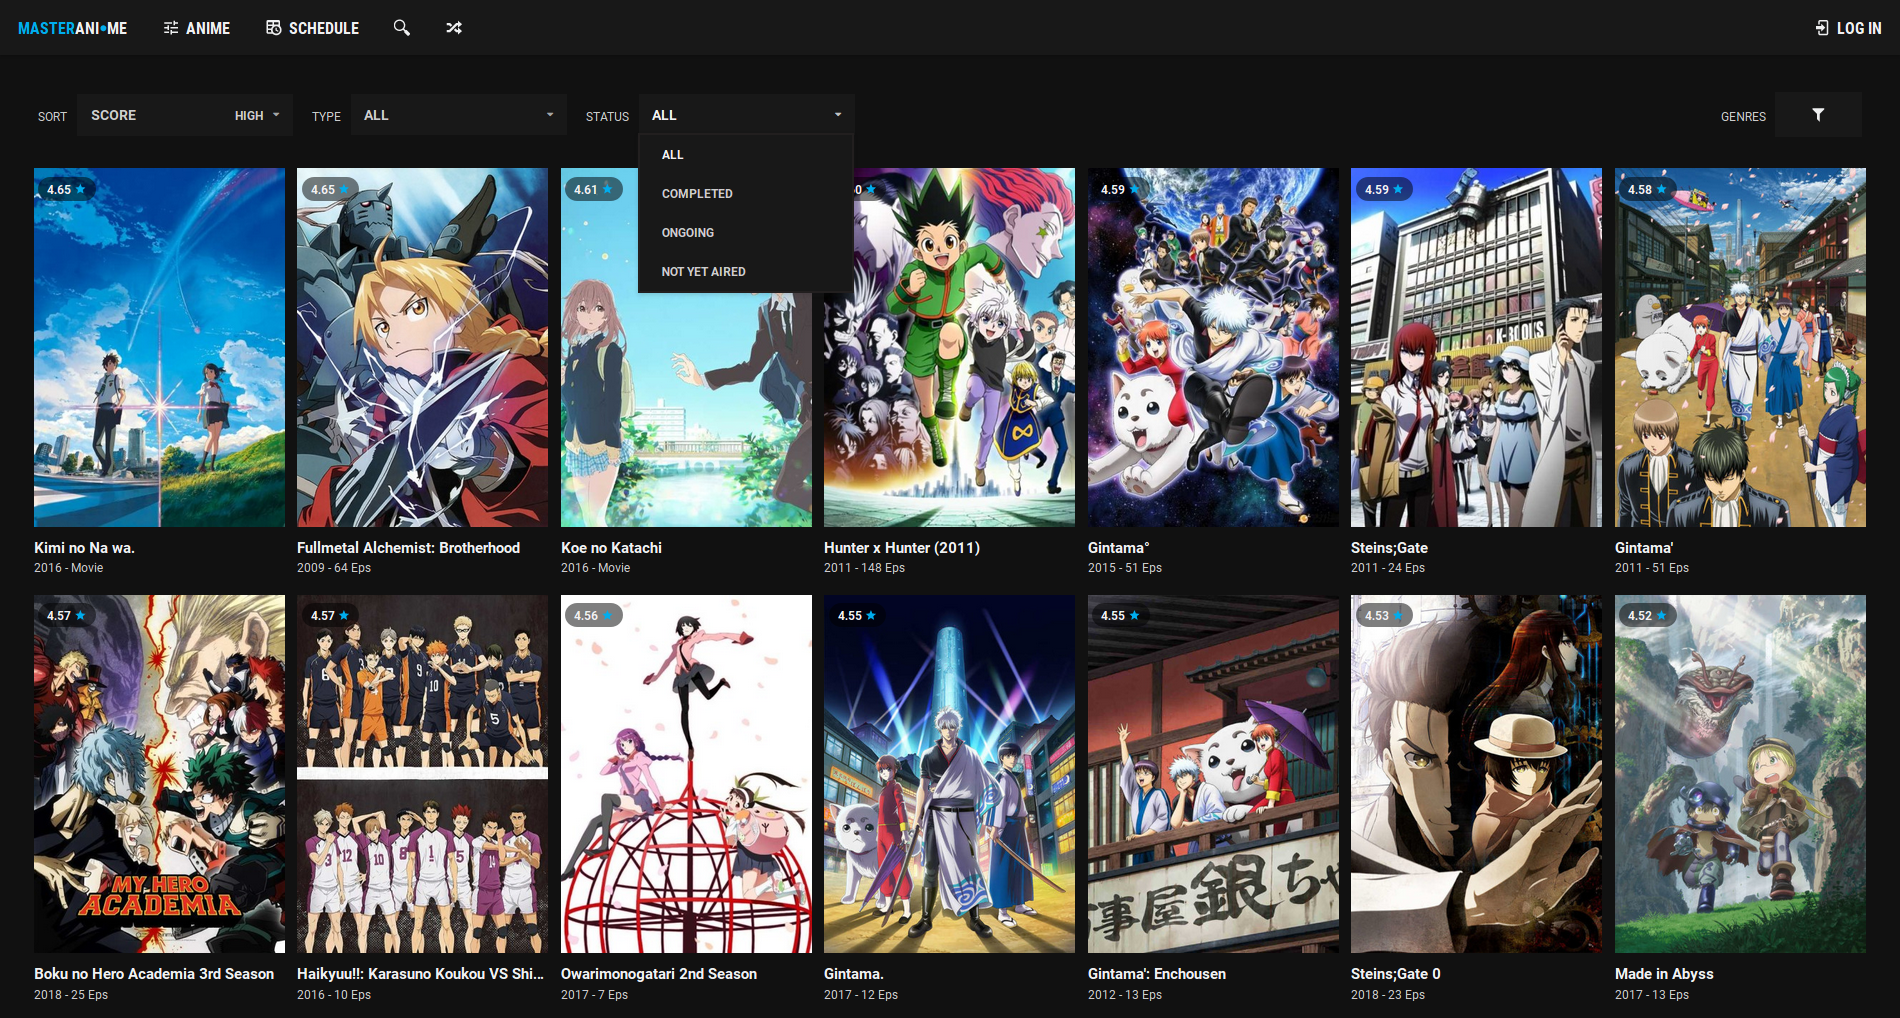Image resolution: width=1900 pixels, height=1018 pixels.
Task: Click the MASTERANI.ME logo
Action: (73, 28)
